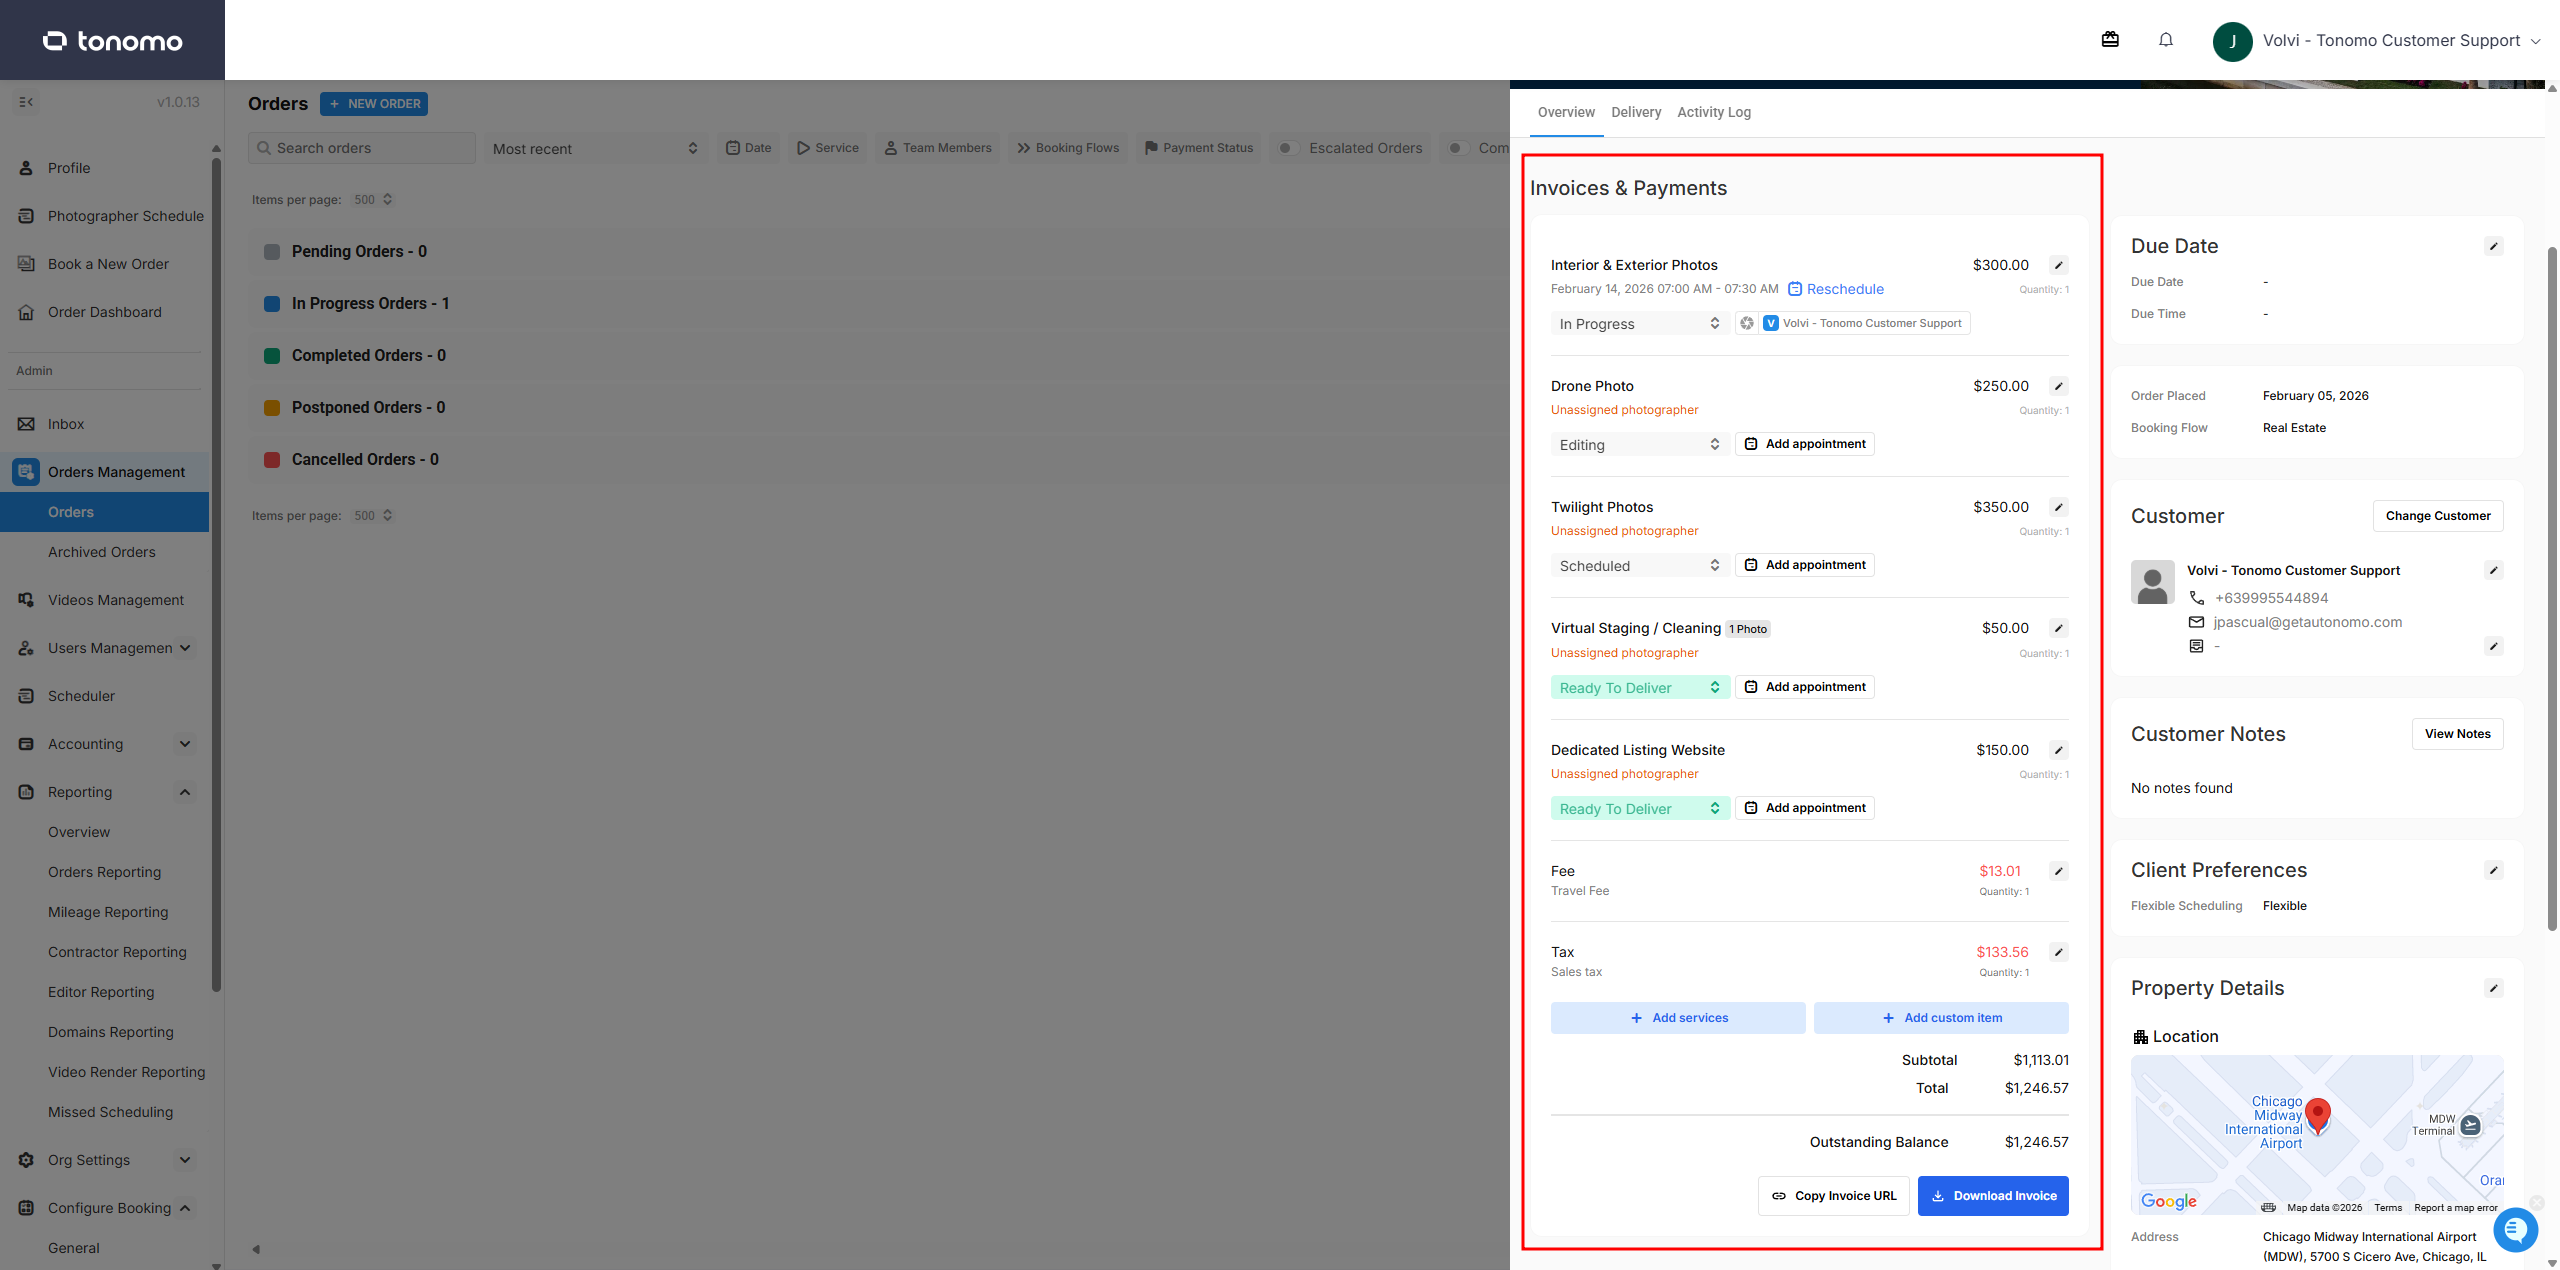Click the Profile person icon
The height and width of the screenshot is (1270, 2560).
(x=26, y=168)
